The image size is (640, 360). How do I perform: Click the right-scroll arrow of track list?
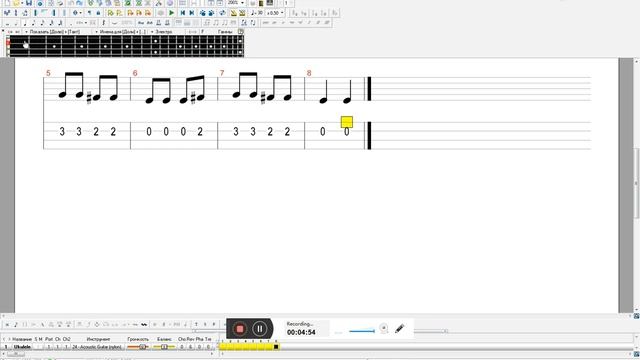pyautogui.click(x=213, y=354)
